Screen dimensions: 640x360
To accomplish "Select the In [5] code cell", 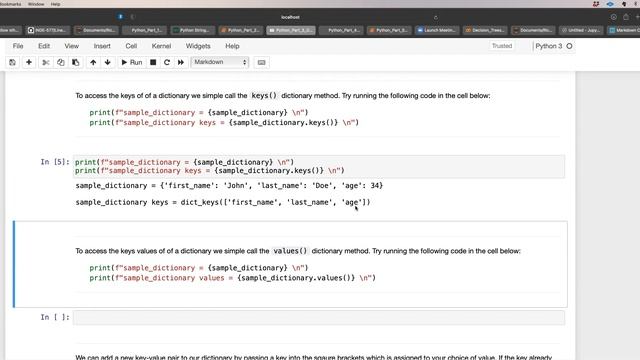I will [319, 167].
